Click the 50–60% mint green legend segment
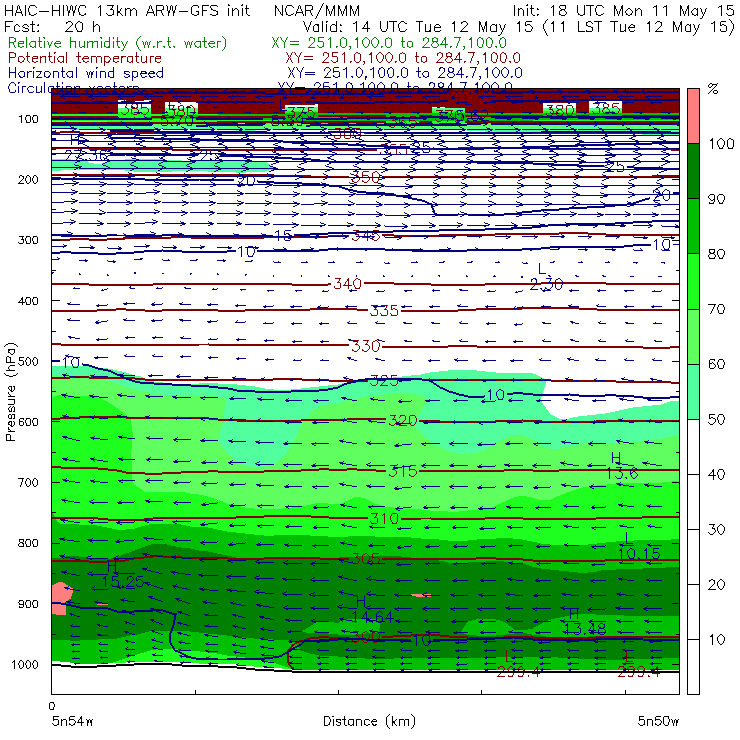Image resolution: width=740 pixels, height=740 pixels. click(x=693, y=392)
